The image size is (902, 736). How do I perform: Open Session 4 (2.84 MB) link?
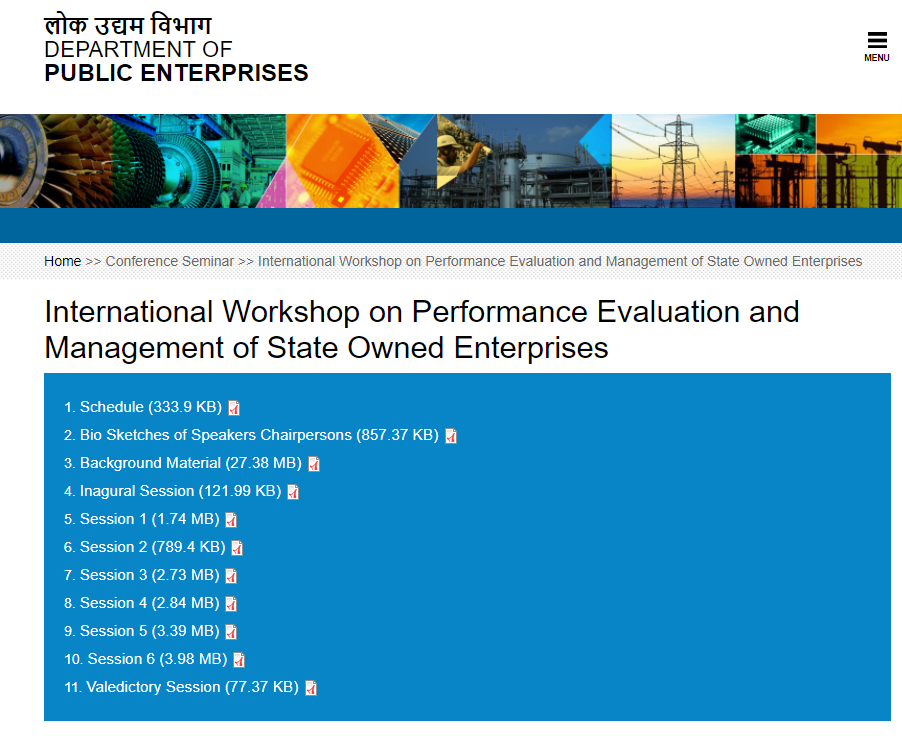pos(150,603)
